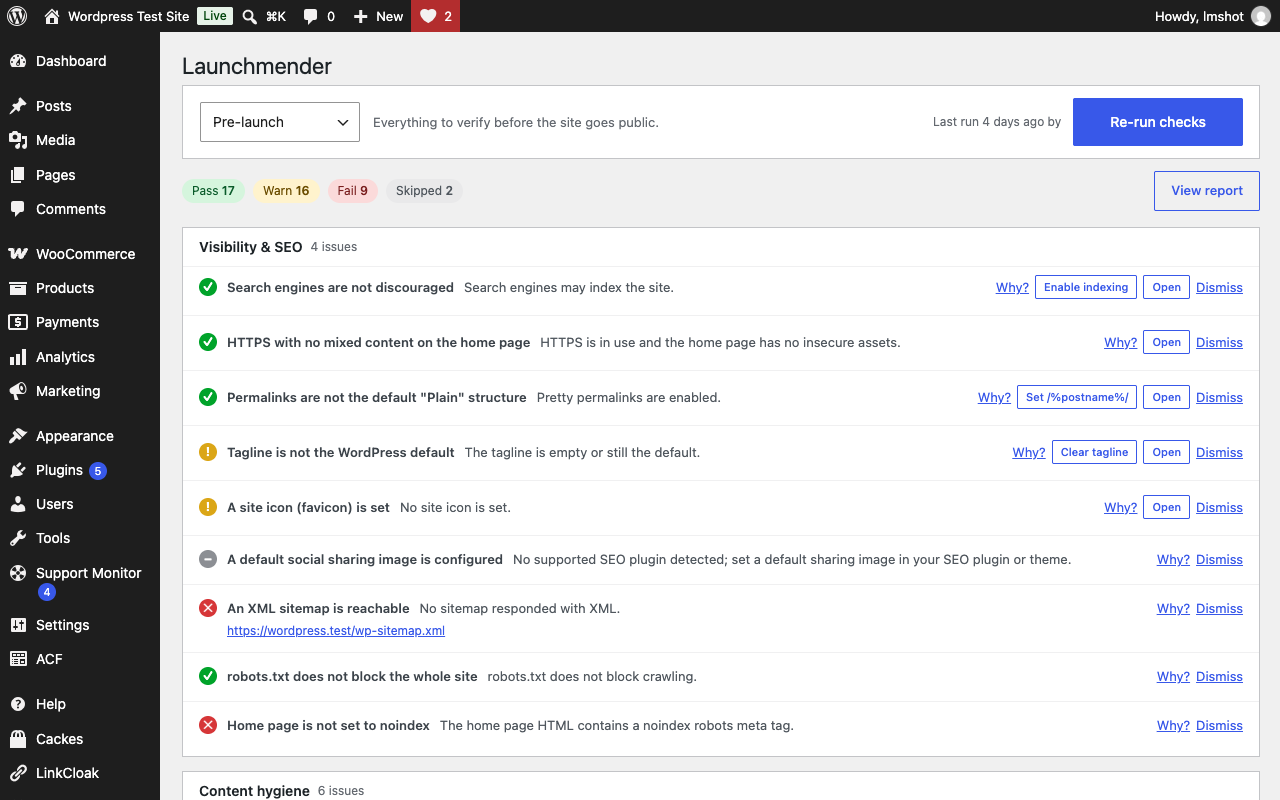Click Open button for favicon check
Screen dimensions: 1280x800
point(1166,507)
